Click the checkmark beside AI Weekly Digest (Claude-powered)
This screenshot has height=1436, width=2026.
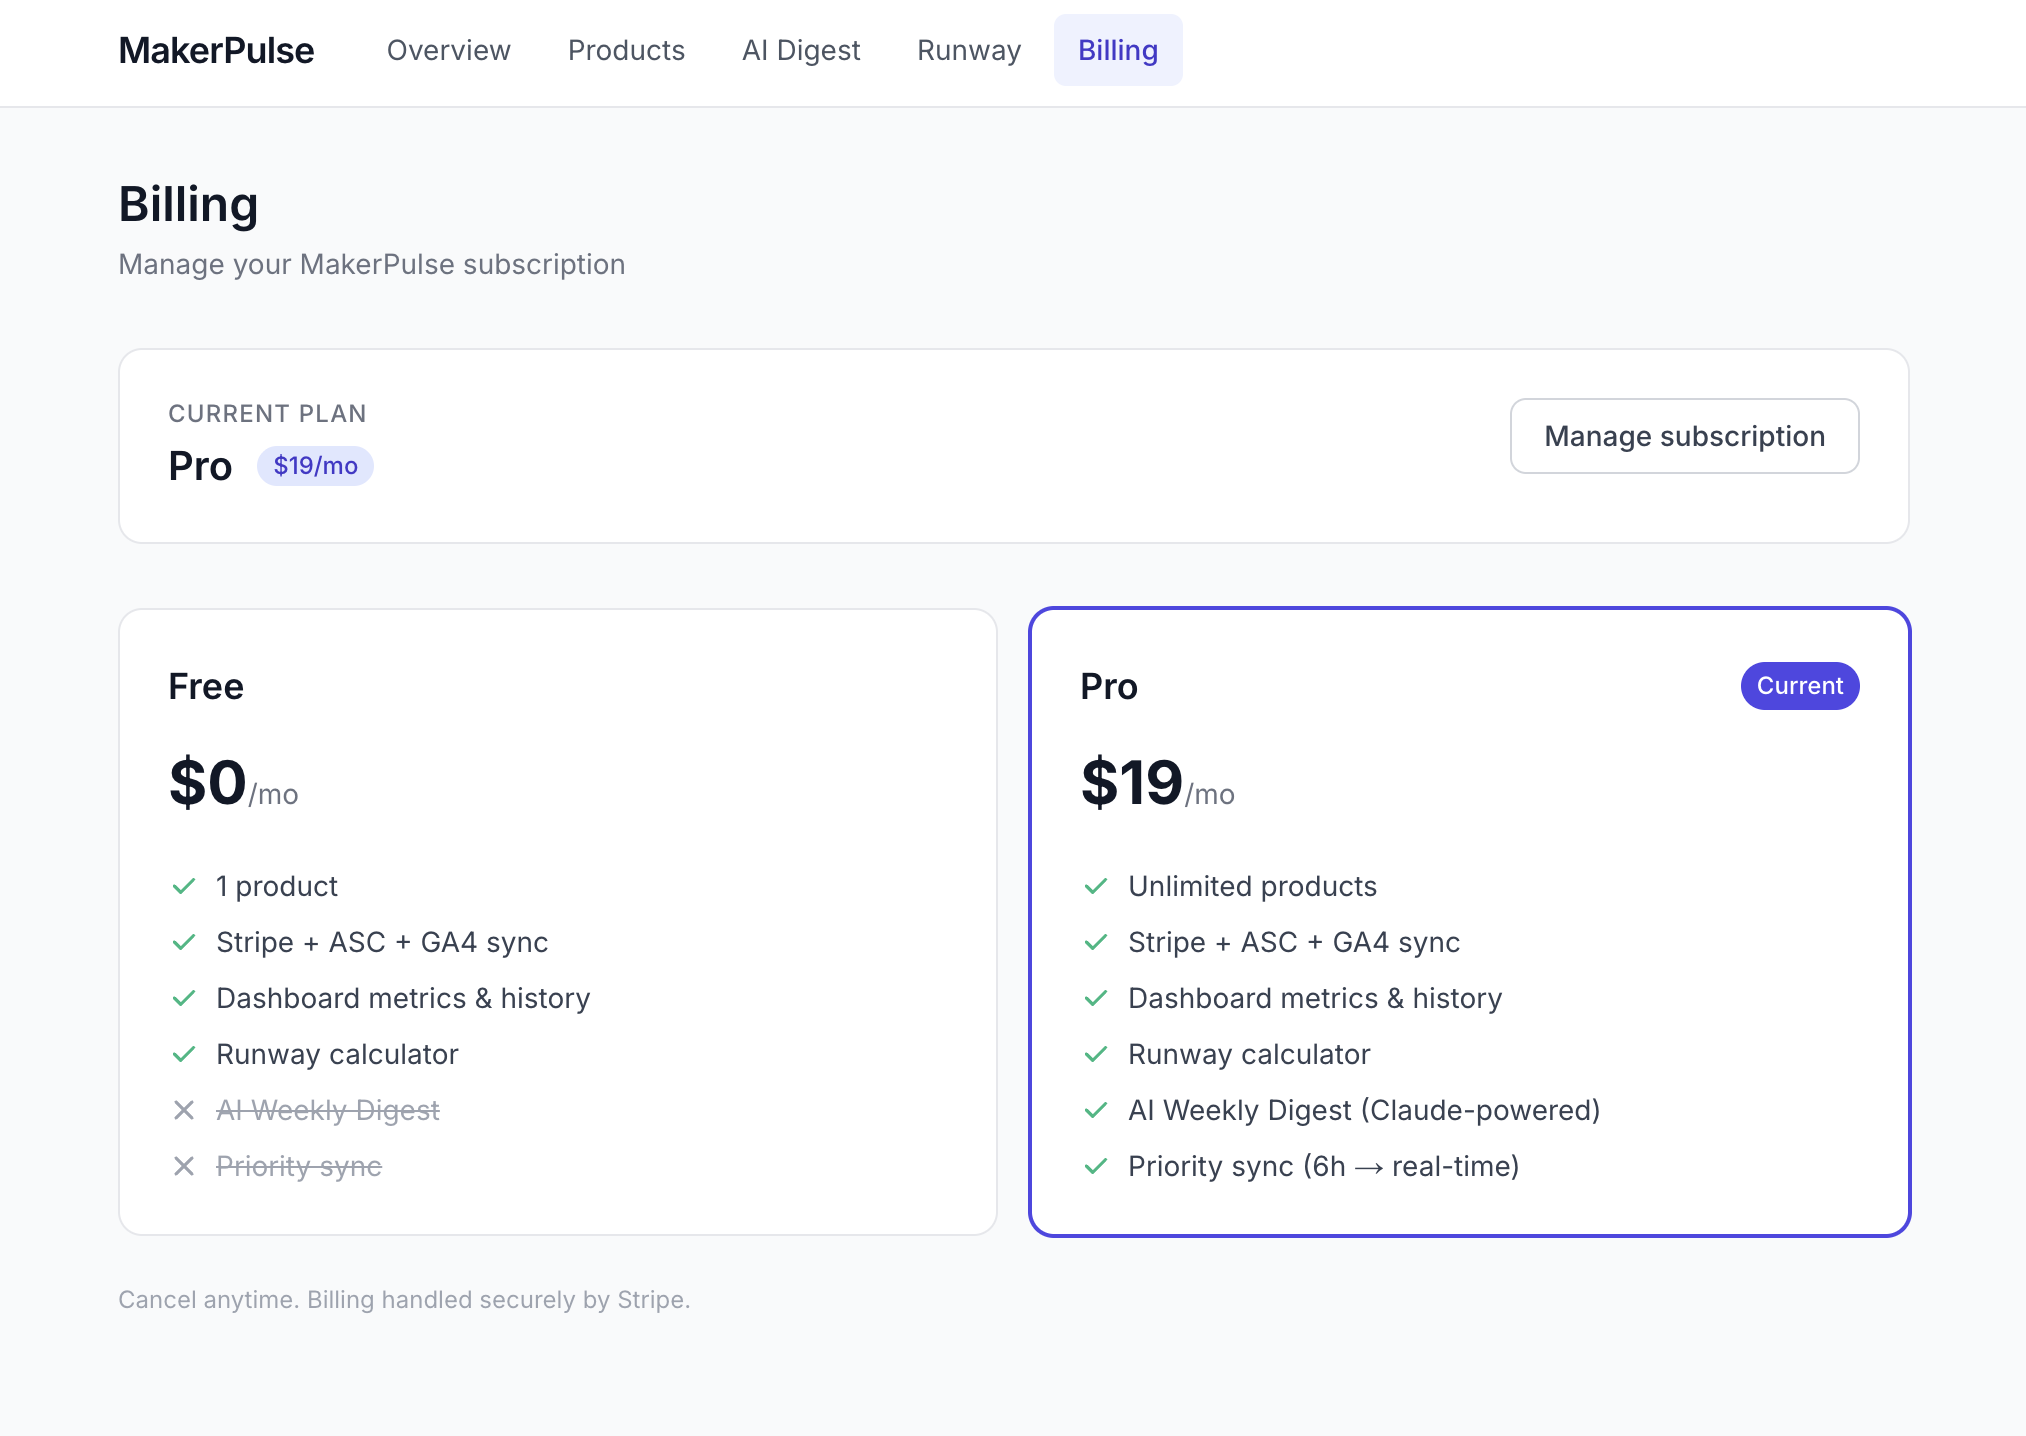click(x=1096, y=1111)
